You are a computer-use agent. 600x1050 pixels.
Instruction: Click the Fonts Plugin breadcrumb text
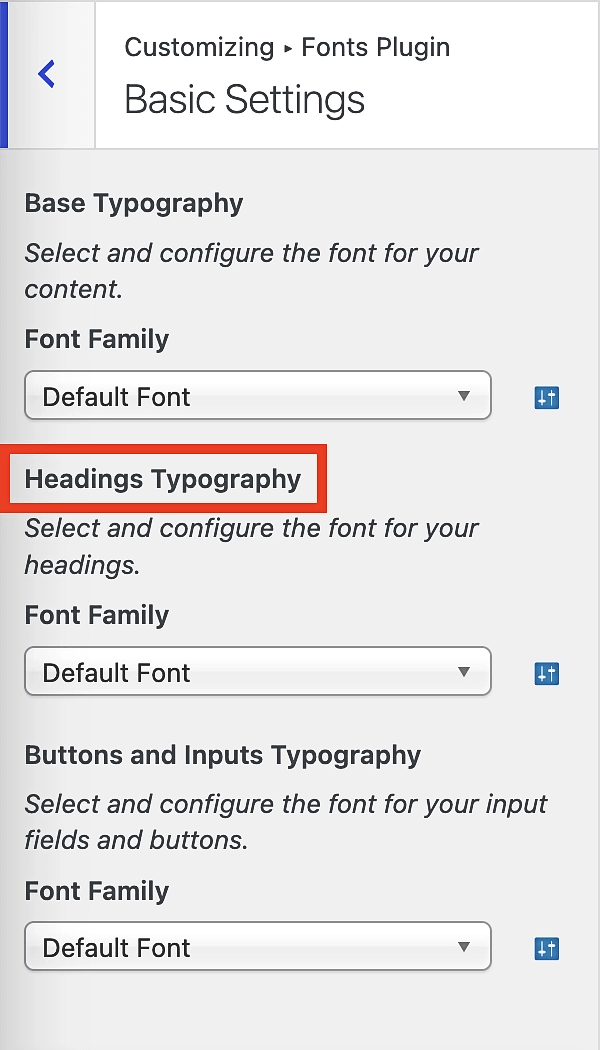pyautogui.click(x=376, y=47)
